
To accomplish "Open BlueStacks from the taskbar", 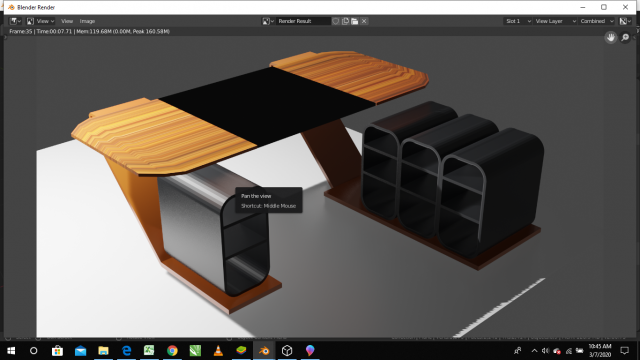I will 241,351.
